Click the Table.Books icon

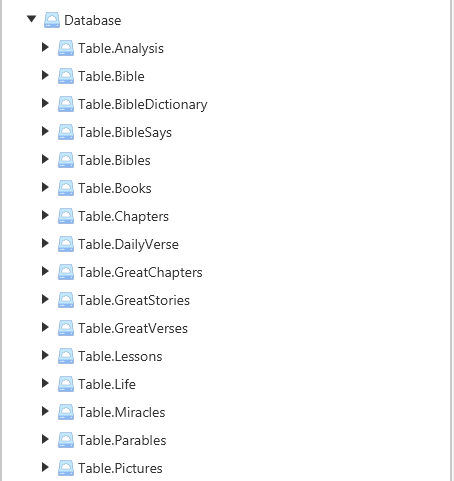coord(66,188)
